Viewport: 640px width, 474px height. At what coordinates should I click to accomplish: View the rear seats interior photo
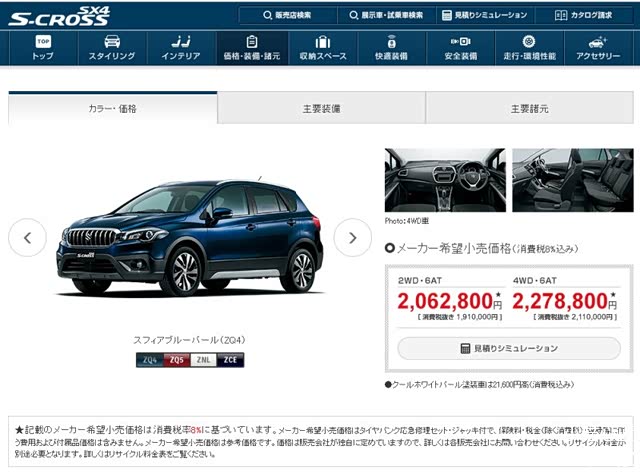(x=573, y=180)
